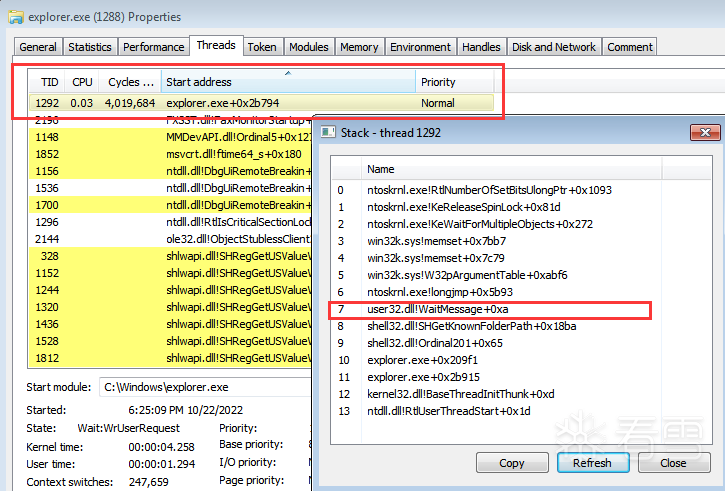Select thread 1156 DbgUiRemoteBreakin row

(170, 171)
